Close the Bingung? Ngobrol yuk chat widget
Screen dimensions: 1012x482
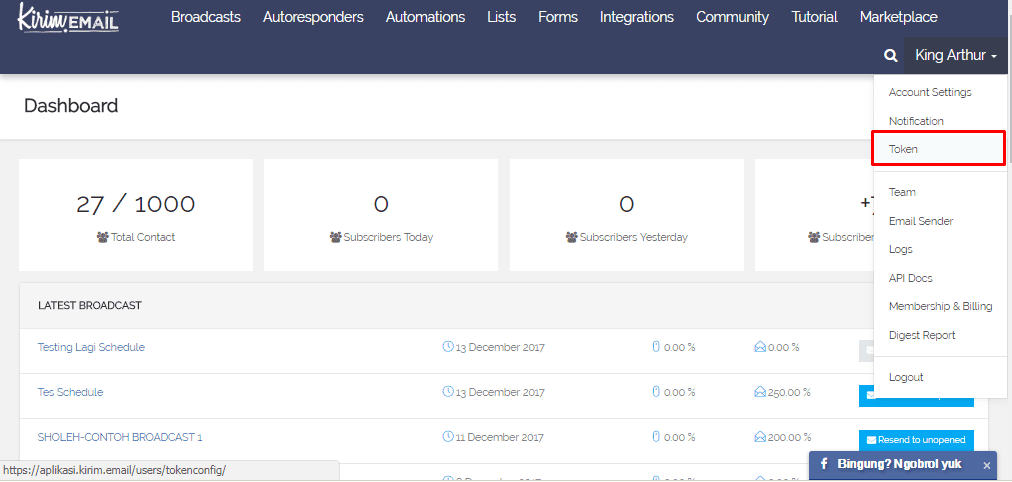point(986,466)
